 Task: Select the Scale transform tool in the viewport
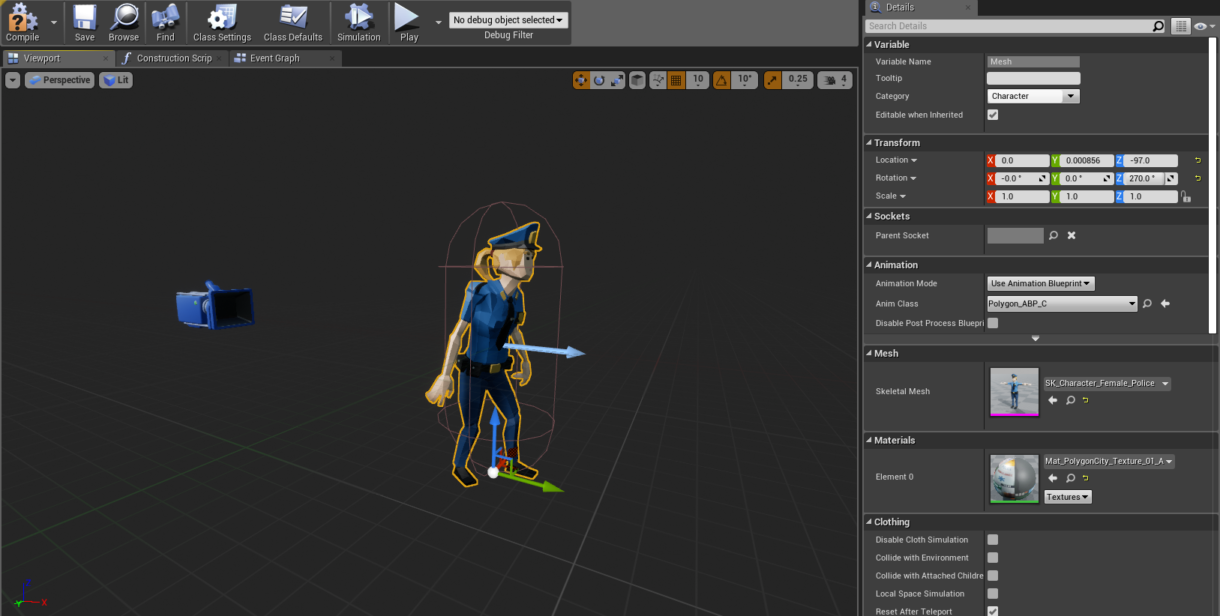pyautogui.click(x=616, y=79)
